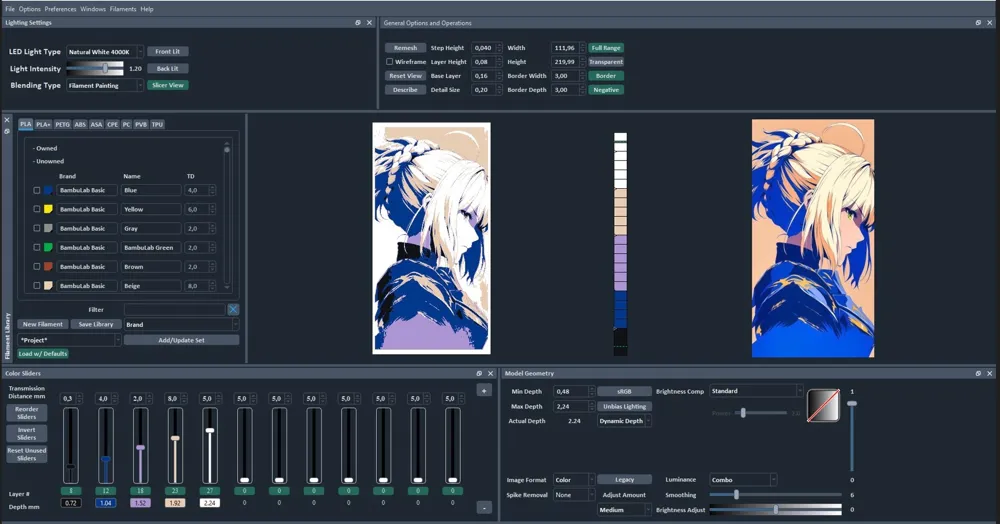Open the Brand sort dropdown
Viewport: 1000px width, 524px height.
(182, 324)
